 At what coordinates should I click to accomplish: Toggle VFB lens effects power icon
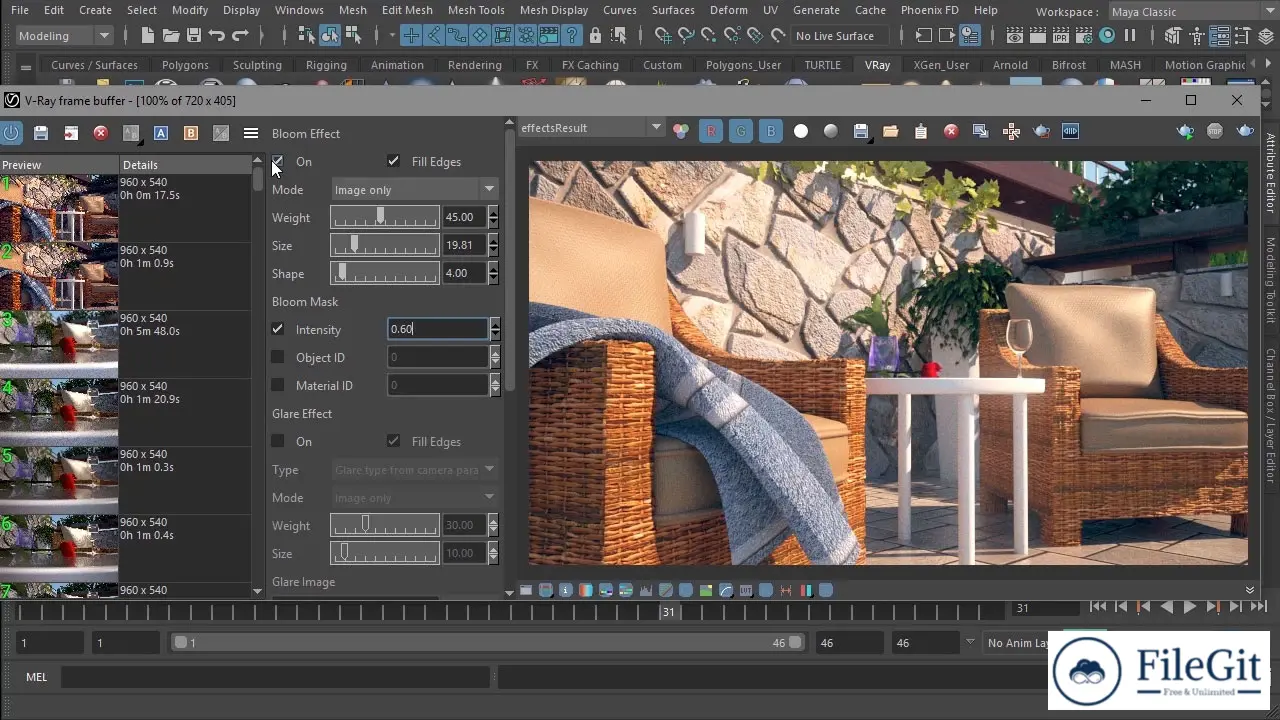click(x=11, y=133)
